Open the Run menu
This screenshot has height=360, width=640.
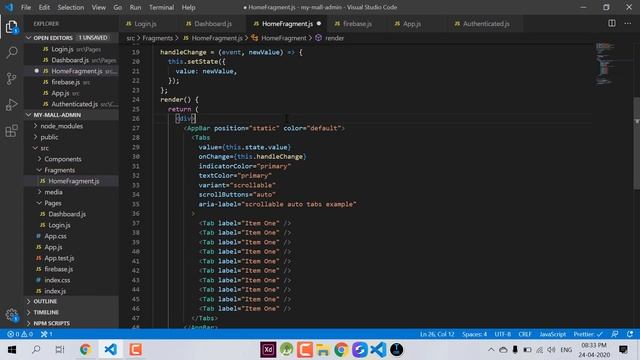pos(135,7)
